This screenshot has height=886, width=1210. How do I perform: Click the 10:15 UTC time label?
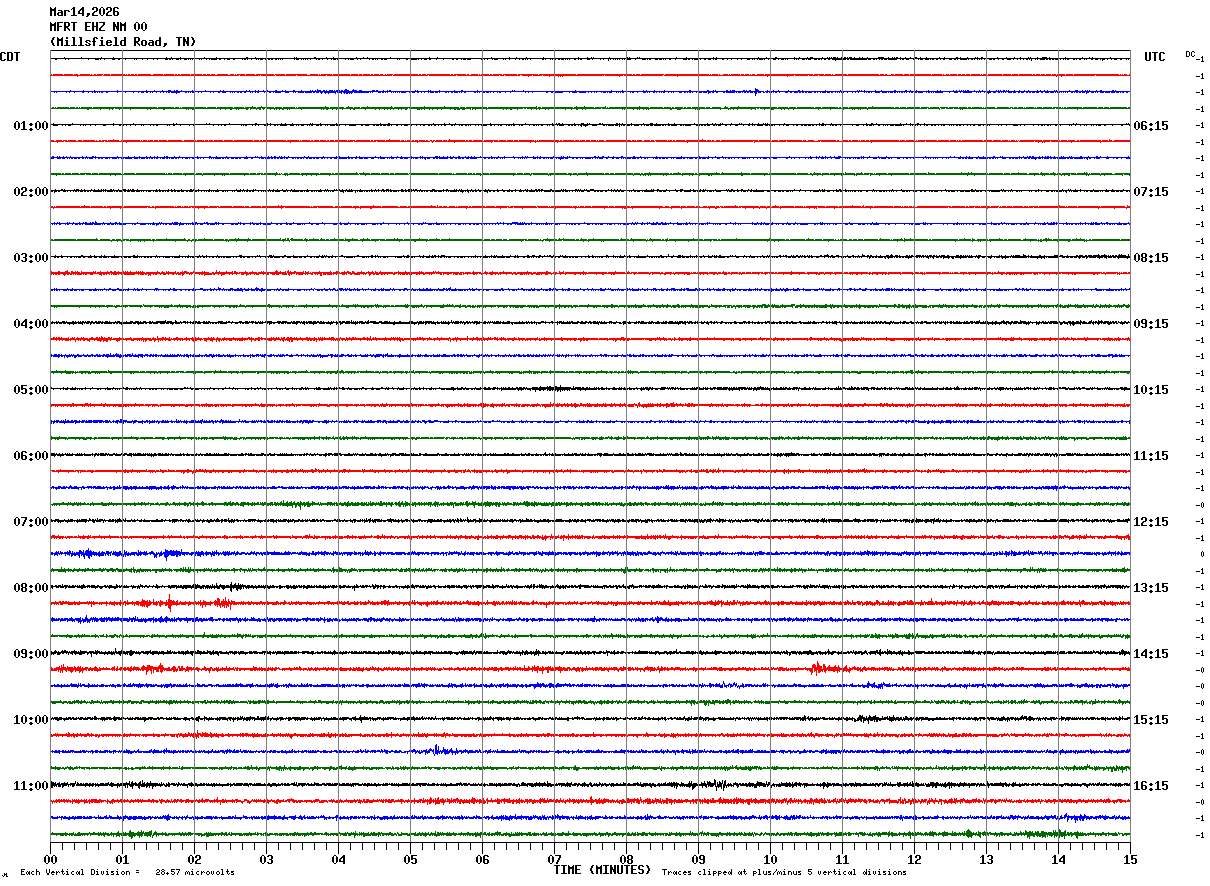1151,390
